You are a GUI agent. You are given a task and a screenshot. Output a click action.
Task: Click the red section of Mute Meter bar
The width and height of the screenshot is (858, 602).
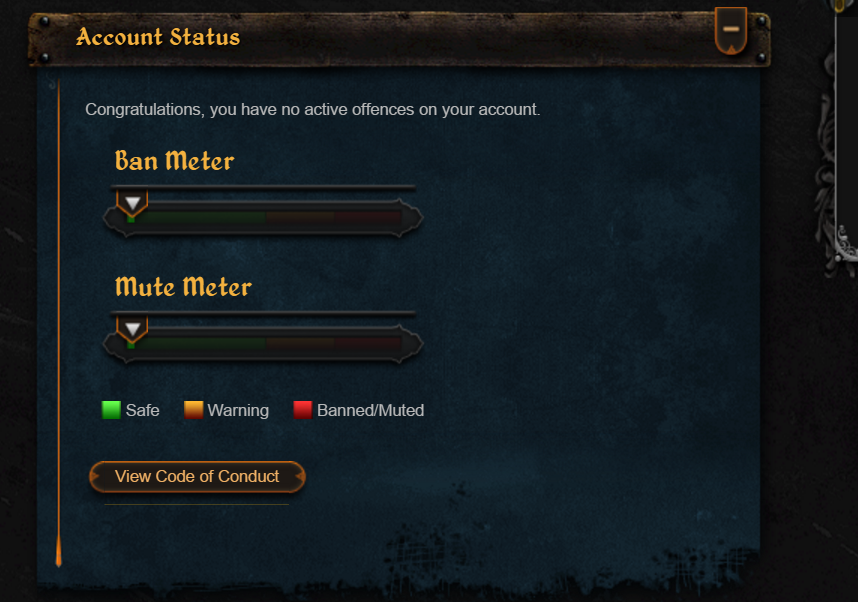(368, 343)
